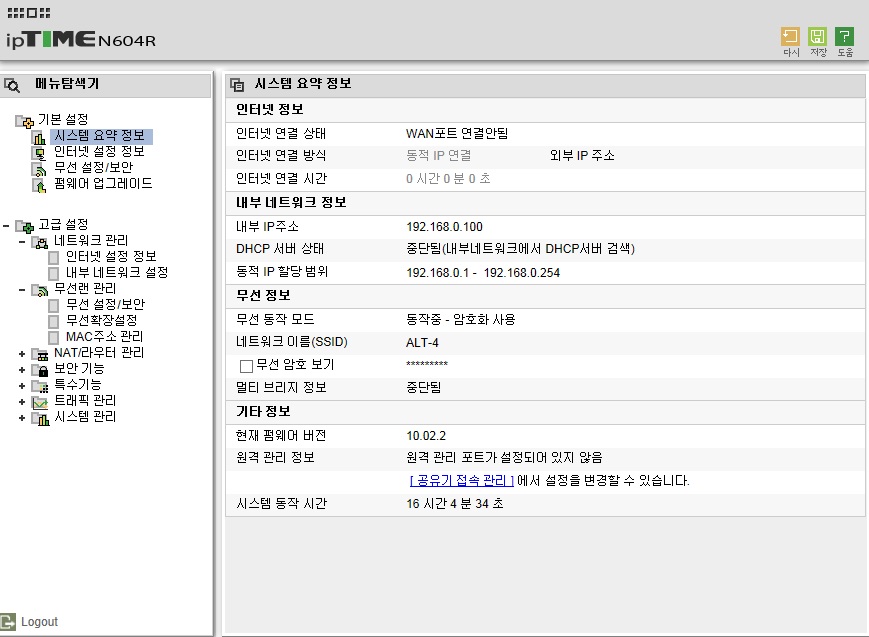Click the firmware version 10.02.2

pos(426,436)
